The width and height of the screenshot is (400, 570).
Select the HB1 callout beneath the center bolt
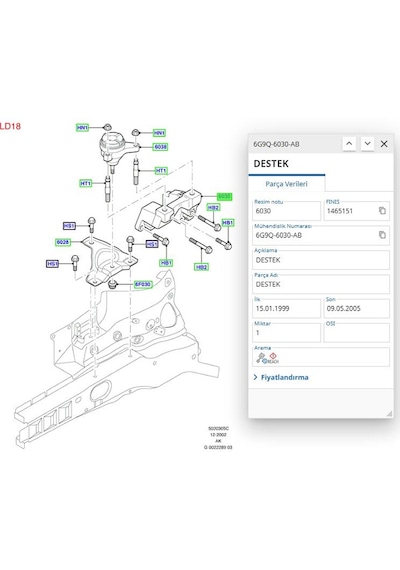(x=166, y=262)
